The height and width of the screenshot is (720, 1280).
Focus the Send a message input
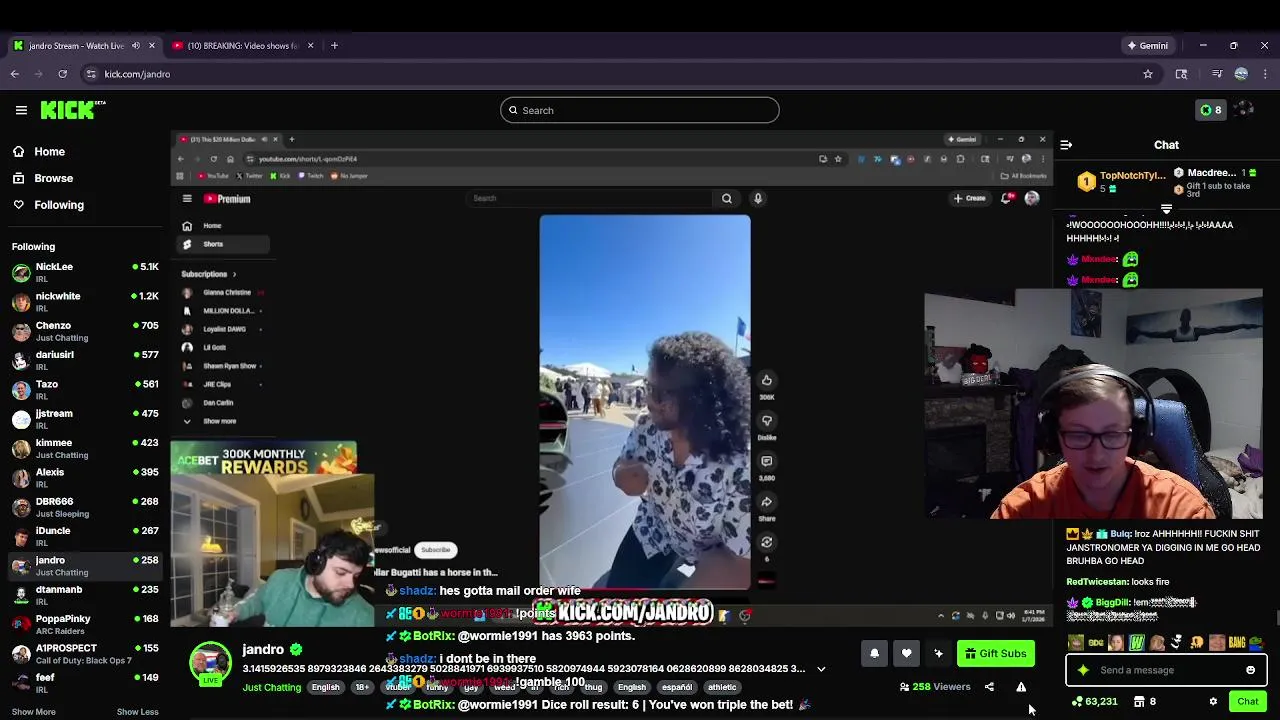pos(1166,670)
